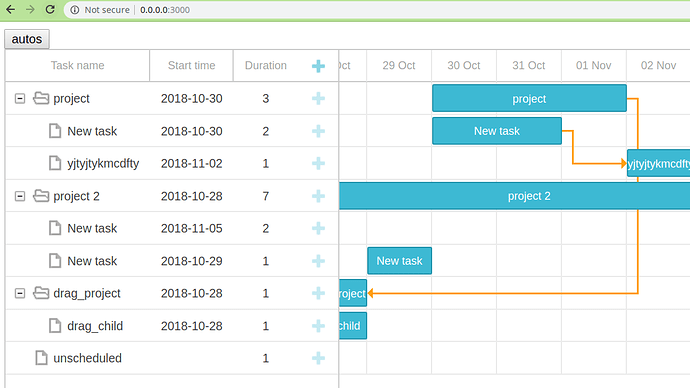Click plus icon on unscheduled row
This screenshot has height=388, width=690.
click(318, 358)
